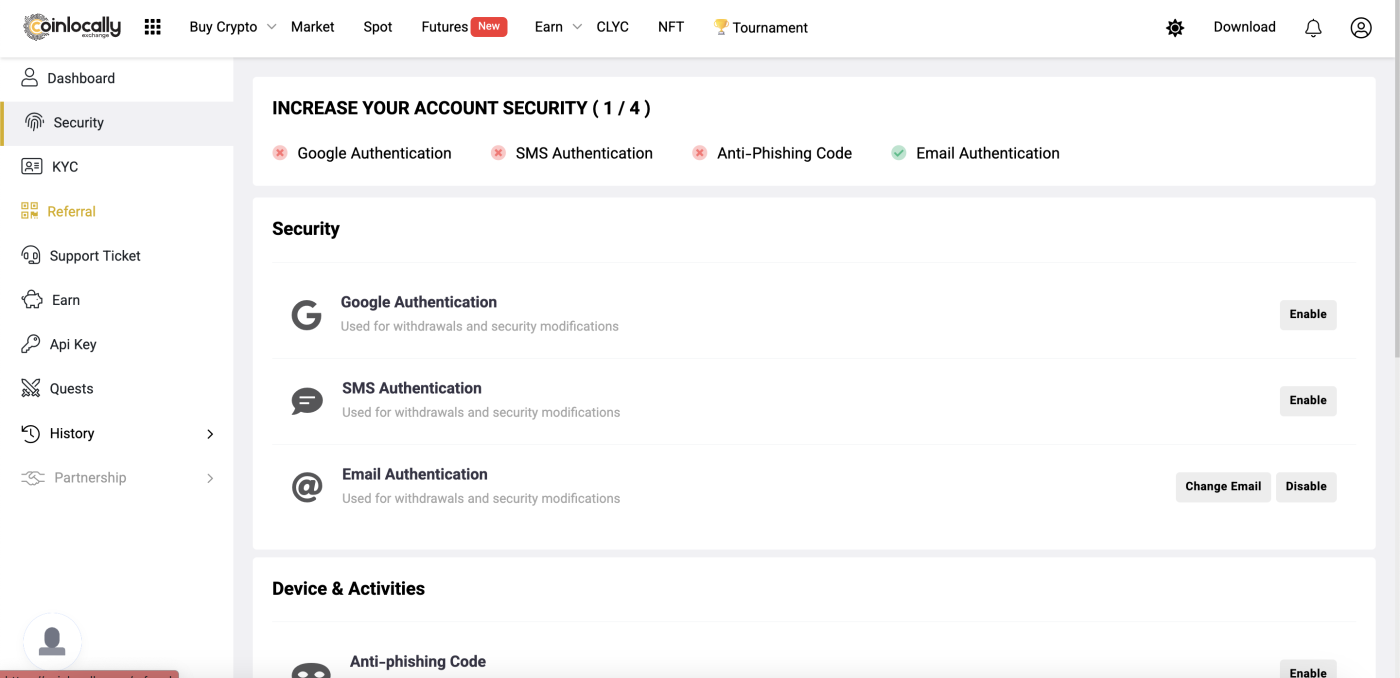
Task: Open the chat avatar bubble
Action: (x=52, y=641)
